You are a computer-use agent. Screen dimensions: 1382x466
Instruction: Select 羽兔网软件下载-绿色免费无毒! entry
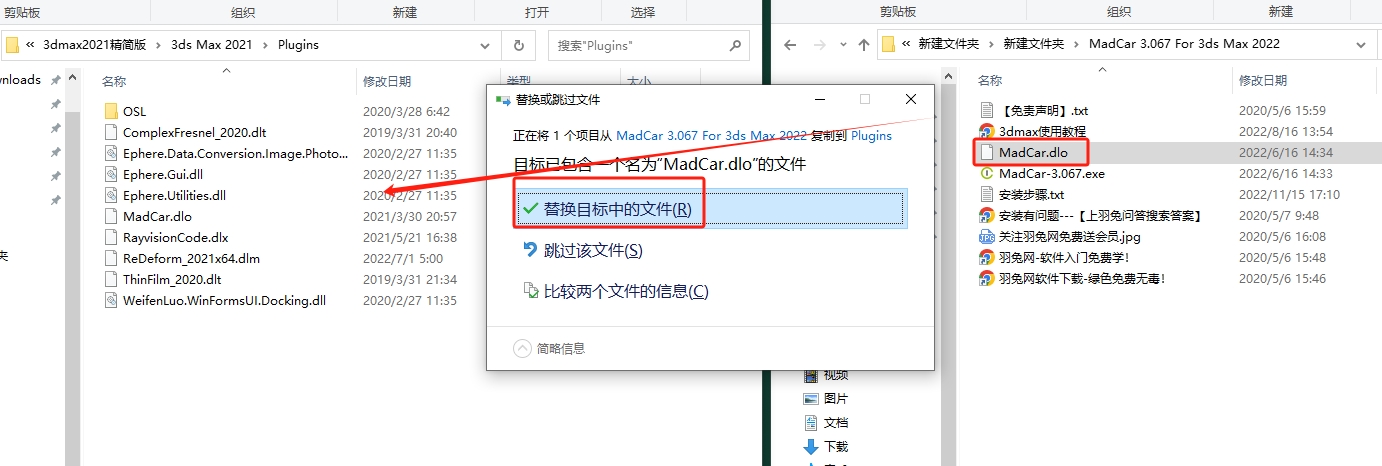[x=1082, y=279]
